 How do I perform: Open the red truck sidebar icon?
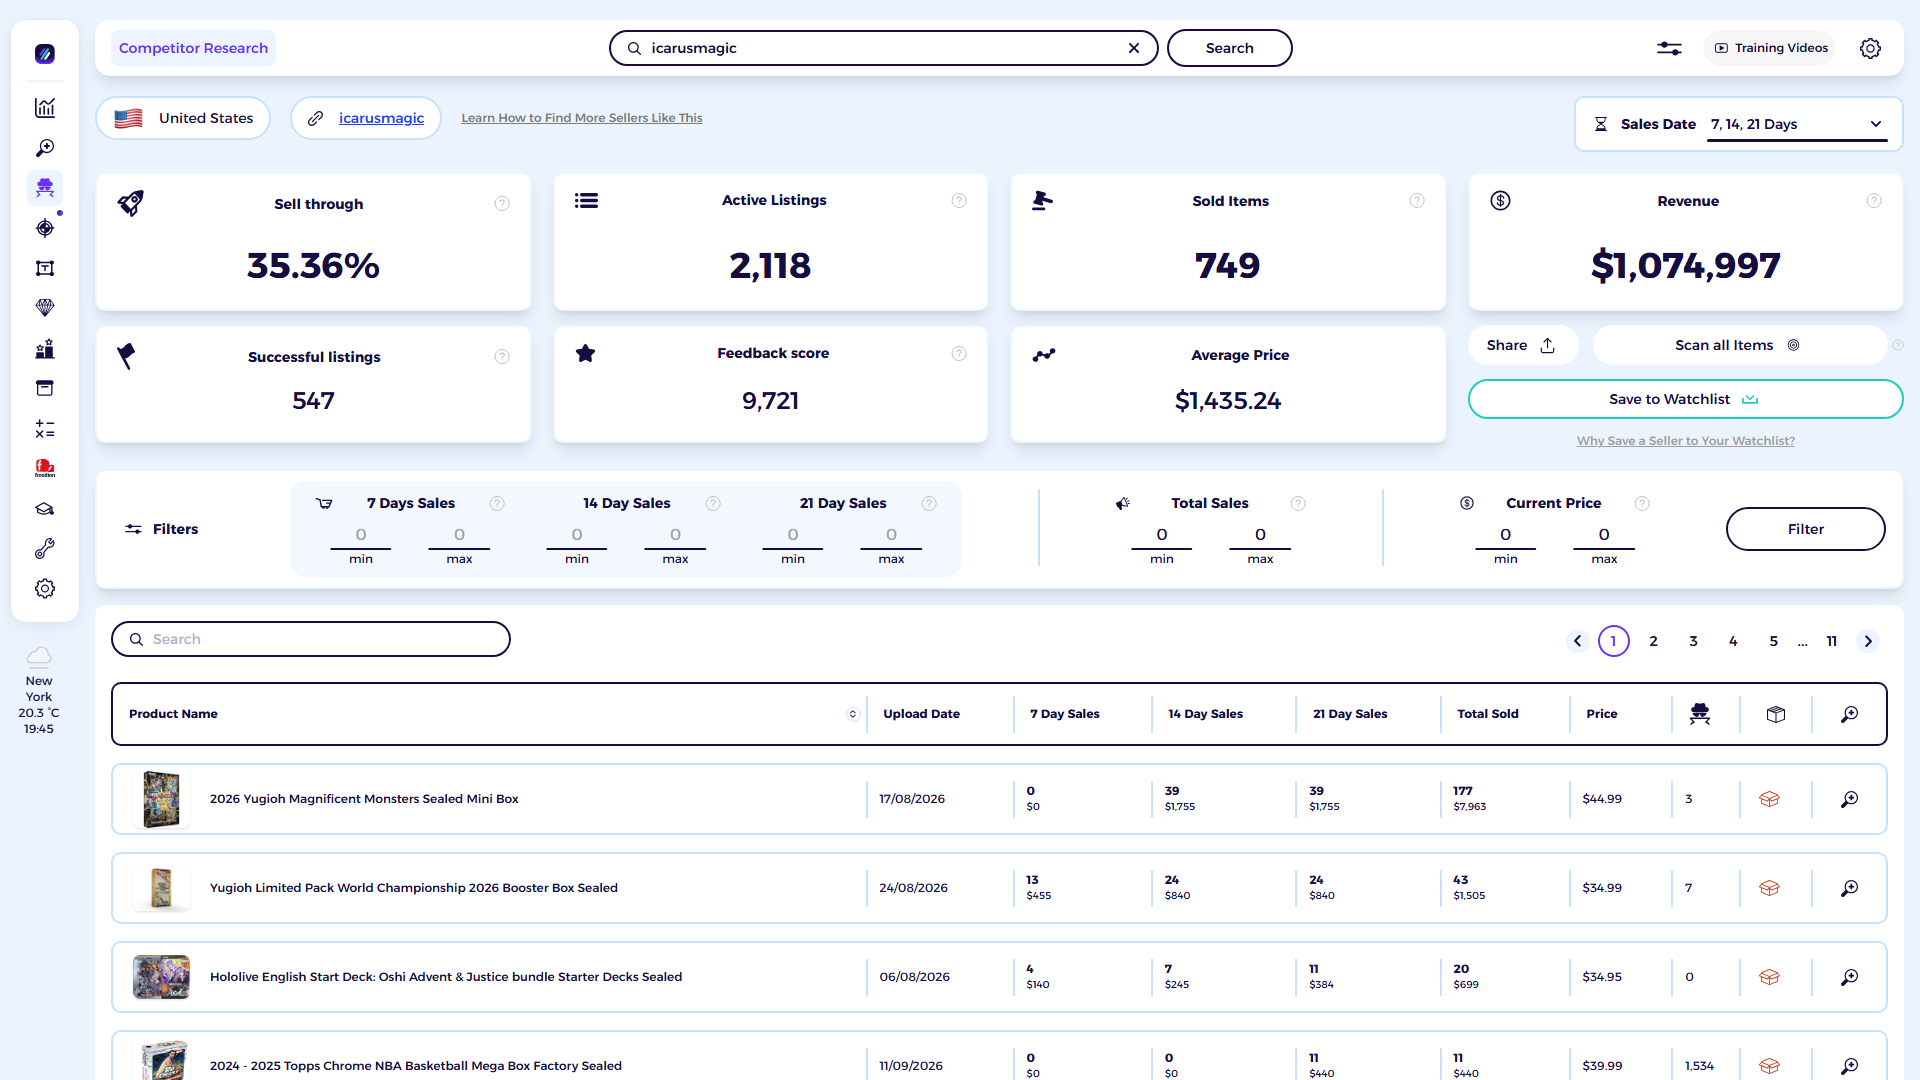coord(45,468)
